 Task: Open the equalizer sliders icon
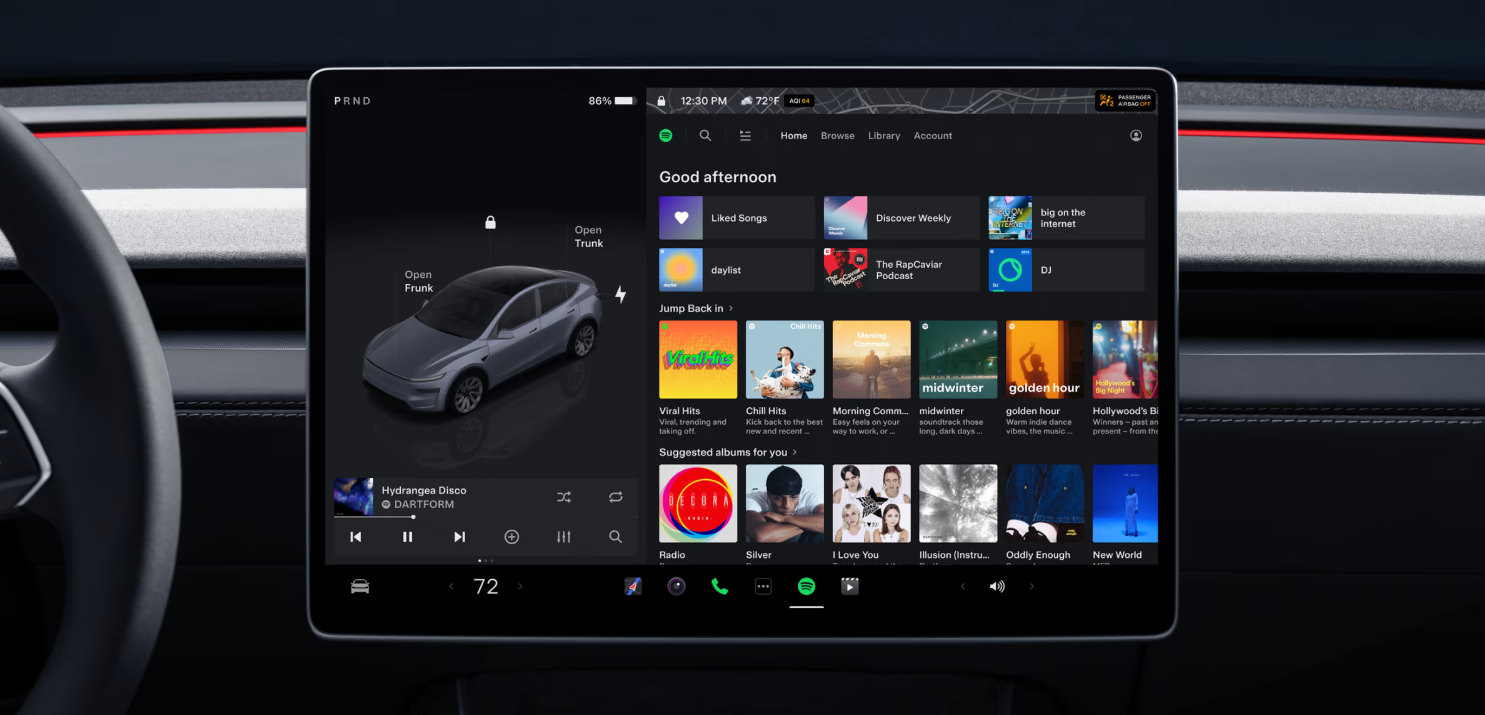tap(564, 537)
